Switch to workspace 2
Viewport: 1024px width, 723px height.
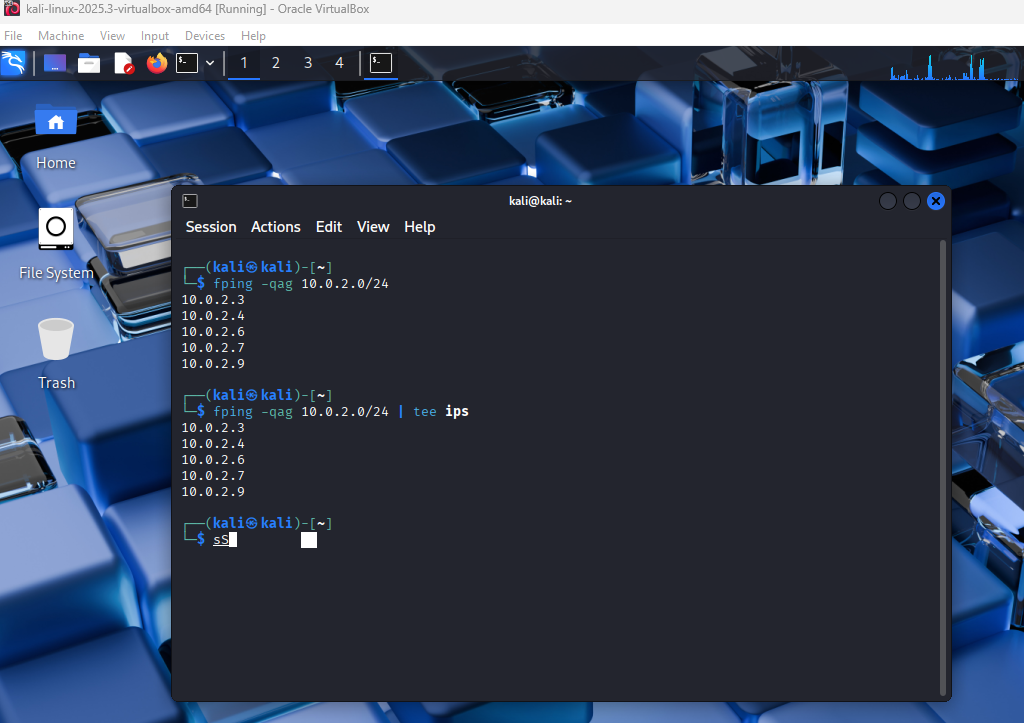[276, 63]
